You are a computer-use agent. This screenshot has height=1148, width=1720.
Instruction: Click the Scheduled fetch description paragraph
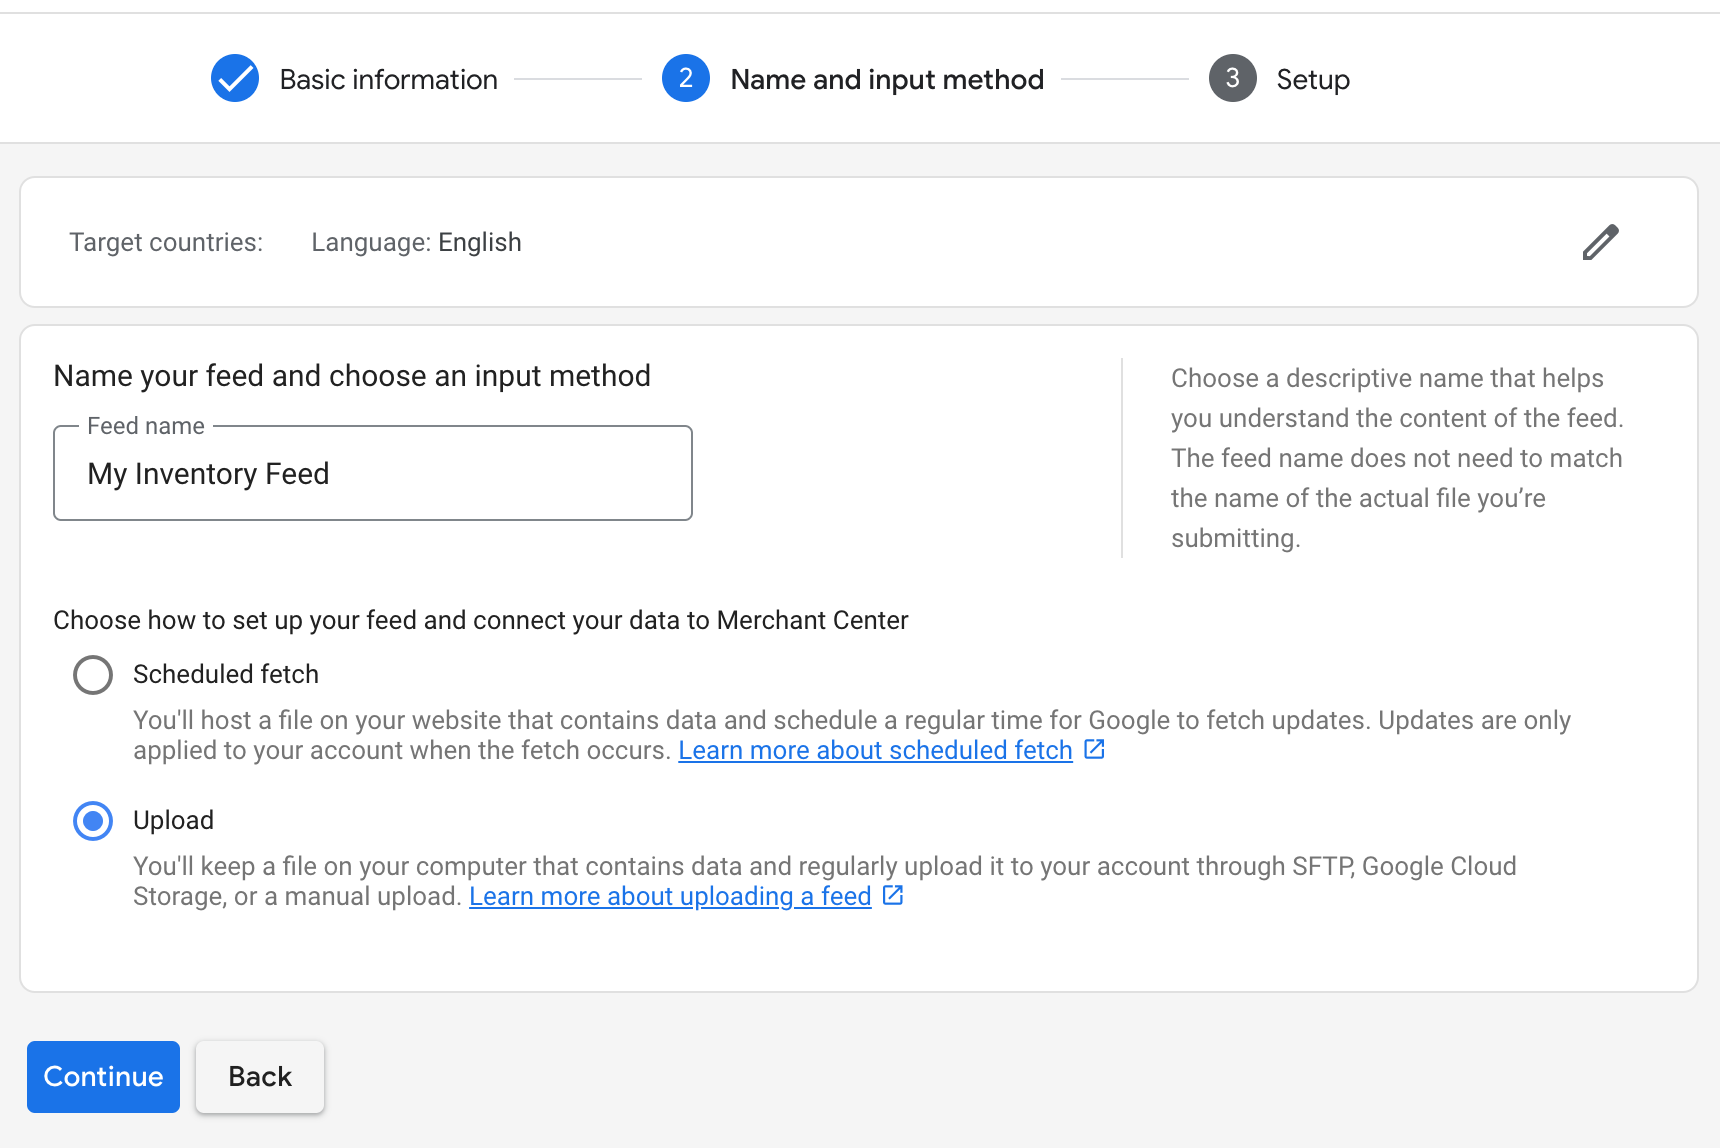[x=852, y=735]
